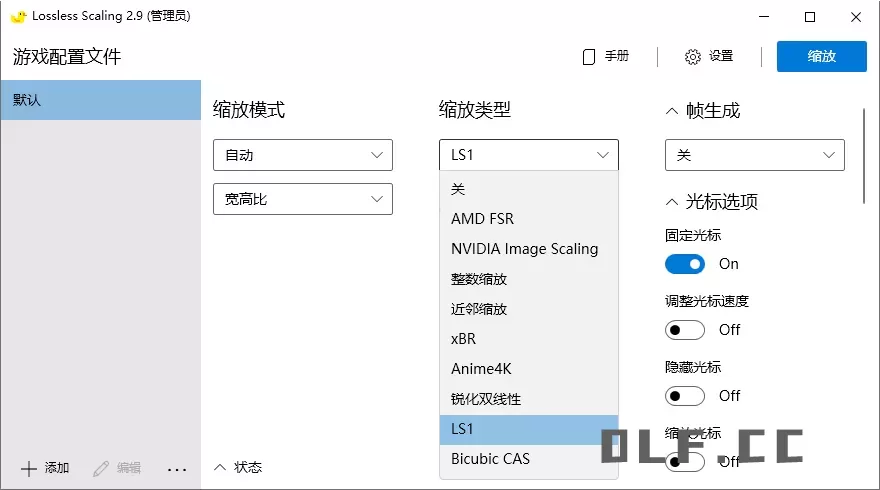Image resolution: width=880 pixels, height=490 pixels.
Task: Open the 手册 manual button
Action: (606, 56)
